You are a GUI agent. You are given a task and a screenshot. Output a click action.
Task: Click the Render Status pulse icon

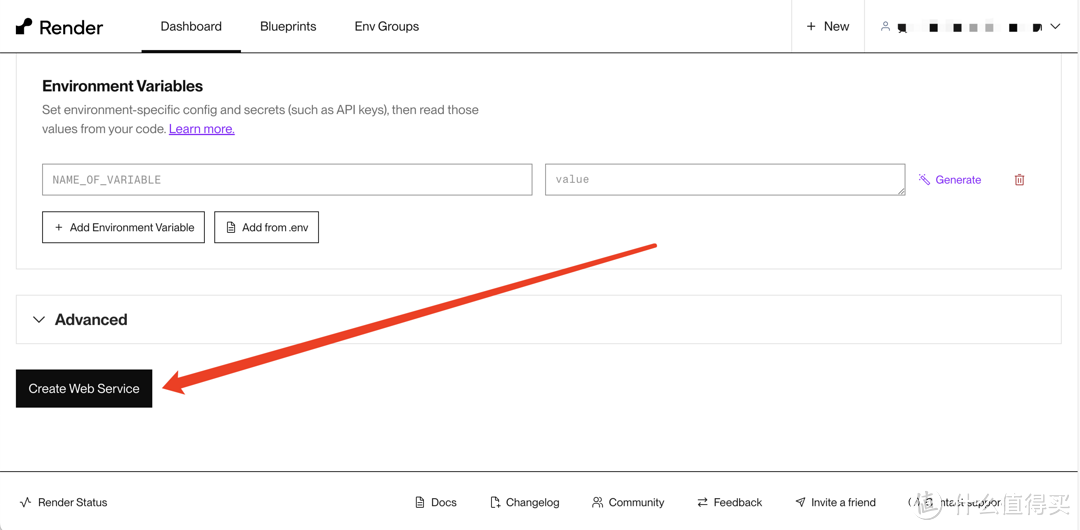(x=26, y=502)
